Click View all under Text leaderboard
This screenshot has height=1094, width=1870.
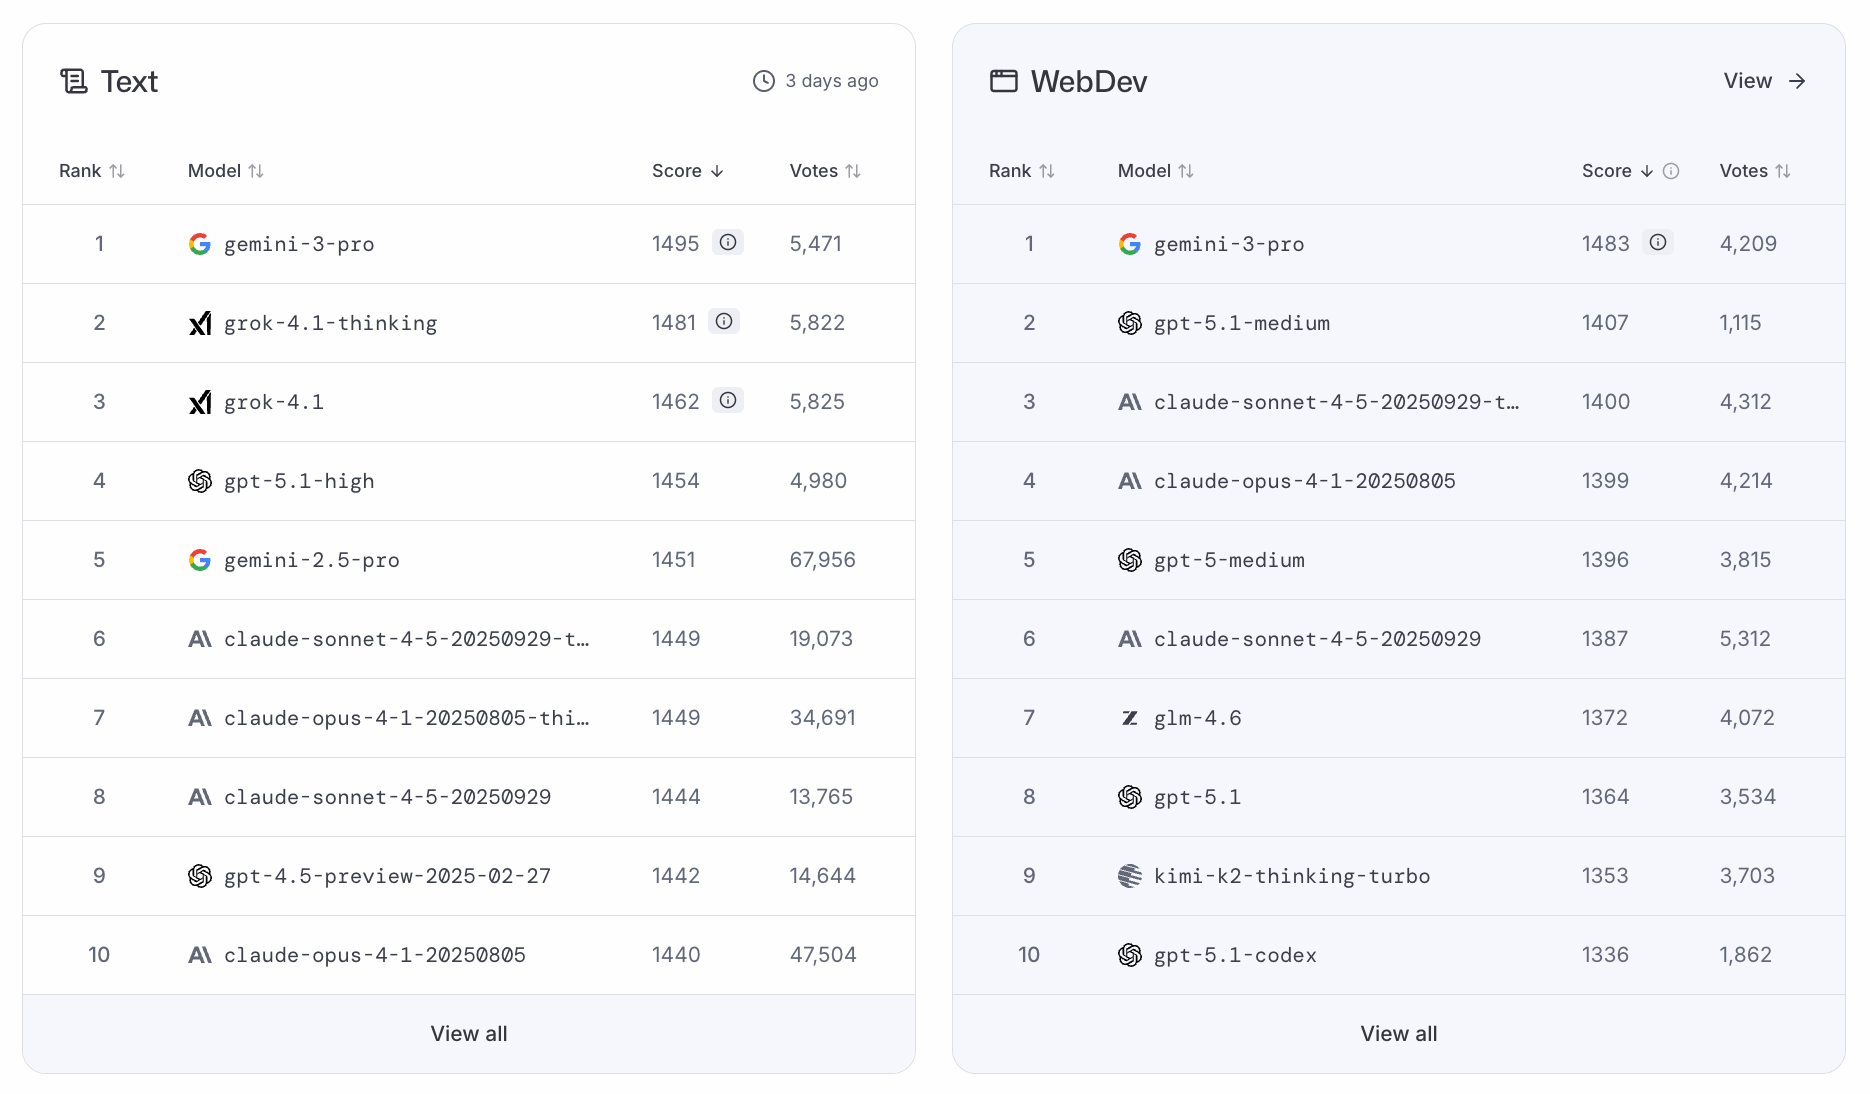pyautogui.click(x=469, y=1034)
